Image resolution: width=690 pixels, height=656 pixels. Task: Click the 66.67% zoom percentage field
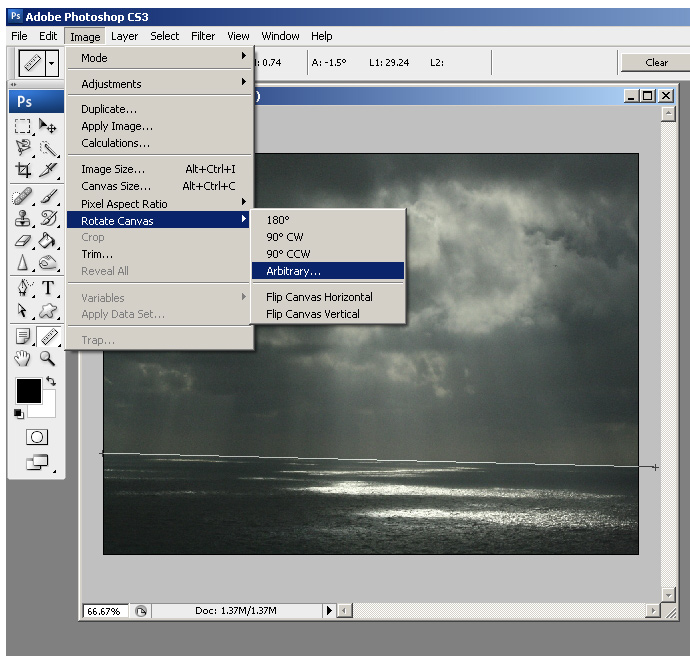tap(105, 610)
